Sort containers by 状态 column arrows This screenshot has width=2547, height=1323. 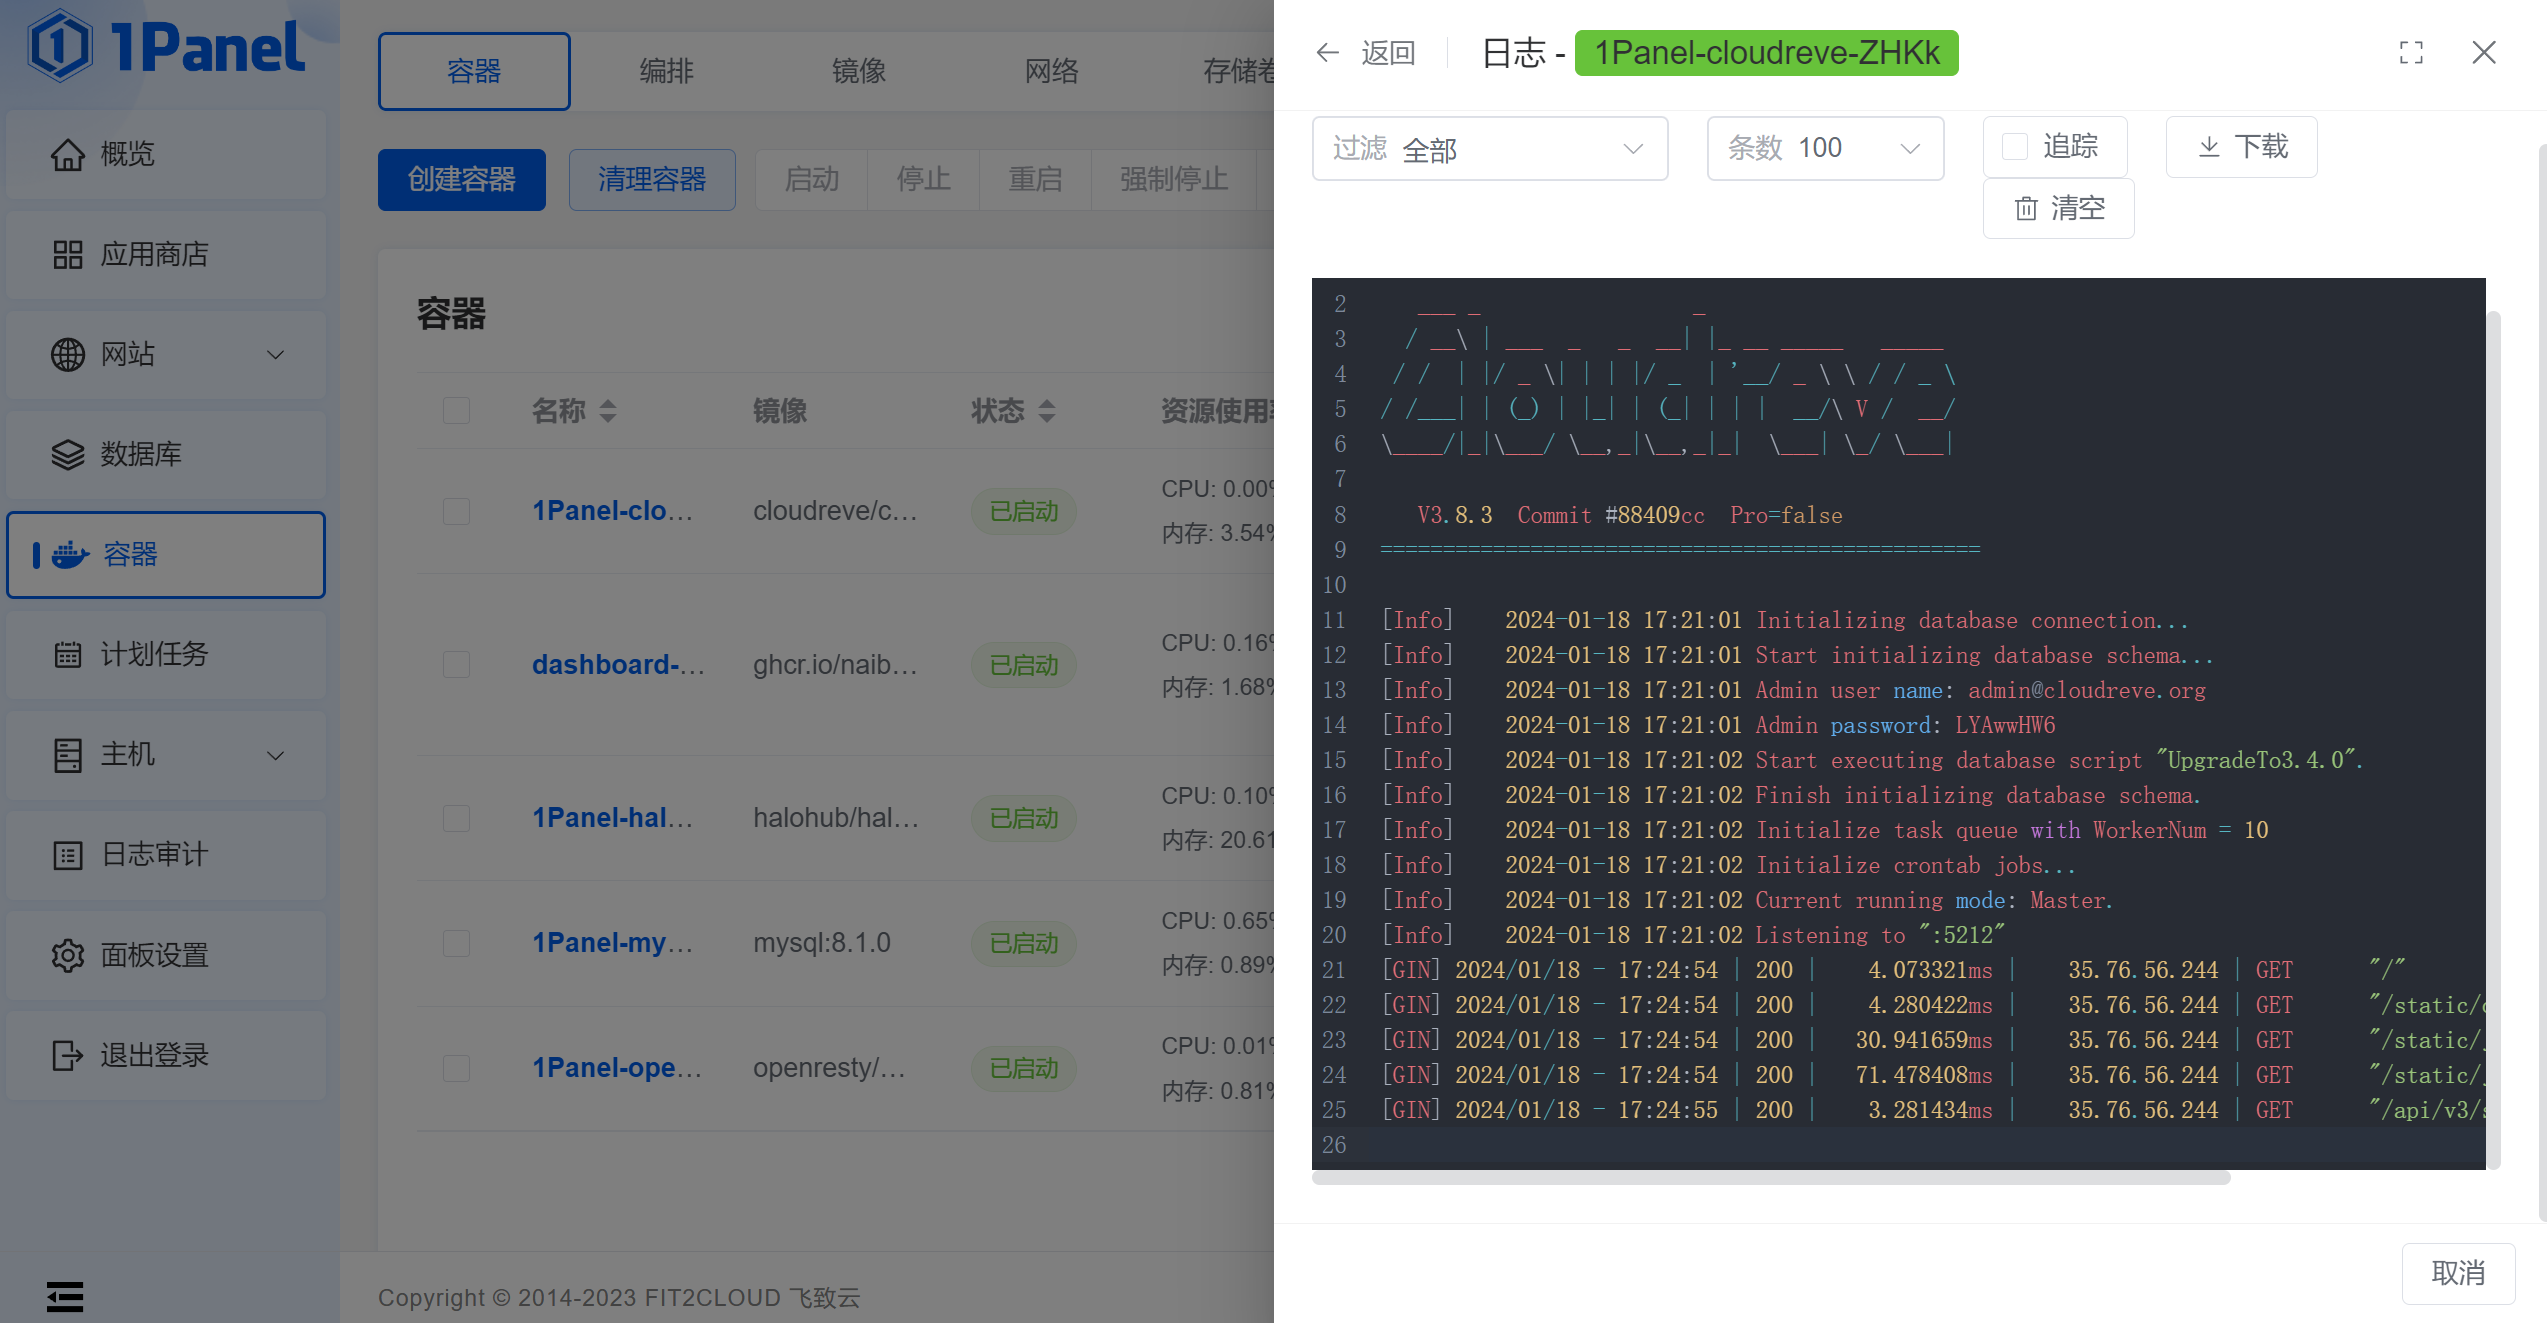[1047, 410]
